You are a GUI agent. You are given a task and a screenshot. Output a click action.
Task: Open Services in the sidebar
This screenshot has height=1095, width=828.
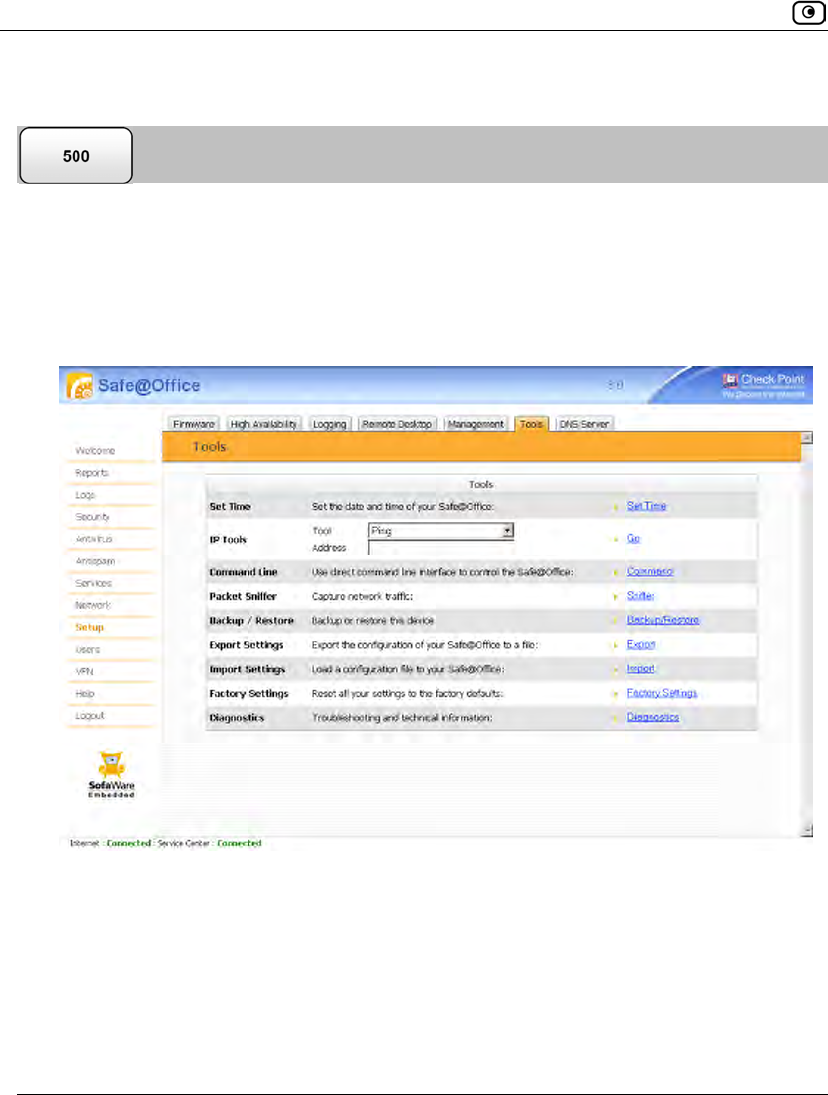[94, 583]
